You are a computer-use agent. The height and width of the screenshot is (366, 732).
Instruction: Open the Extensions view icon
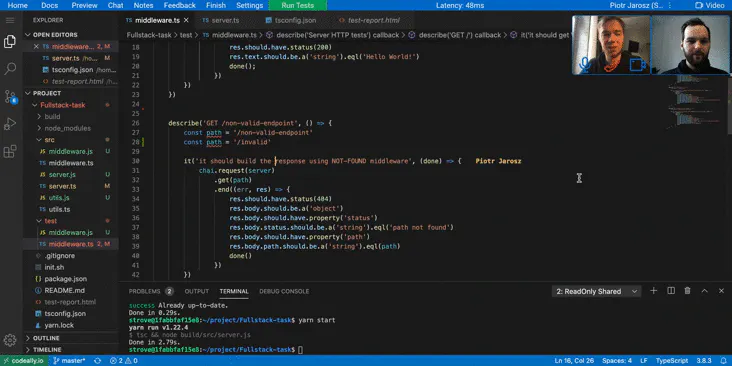point(10,151)
